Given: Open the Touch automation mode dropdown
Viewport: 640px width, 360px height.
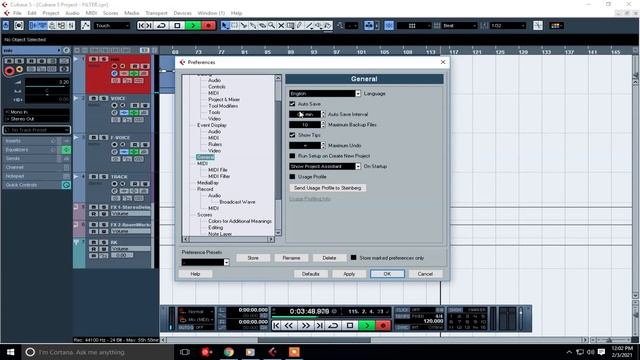Looking at the screenshot, I should pos(112,26).
